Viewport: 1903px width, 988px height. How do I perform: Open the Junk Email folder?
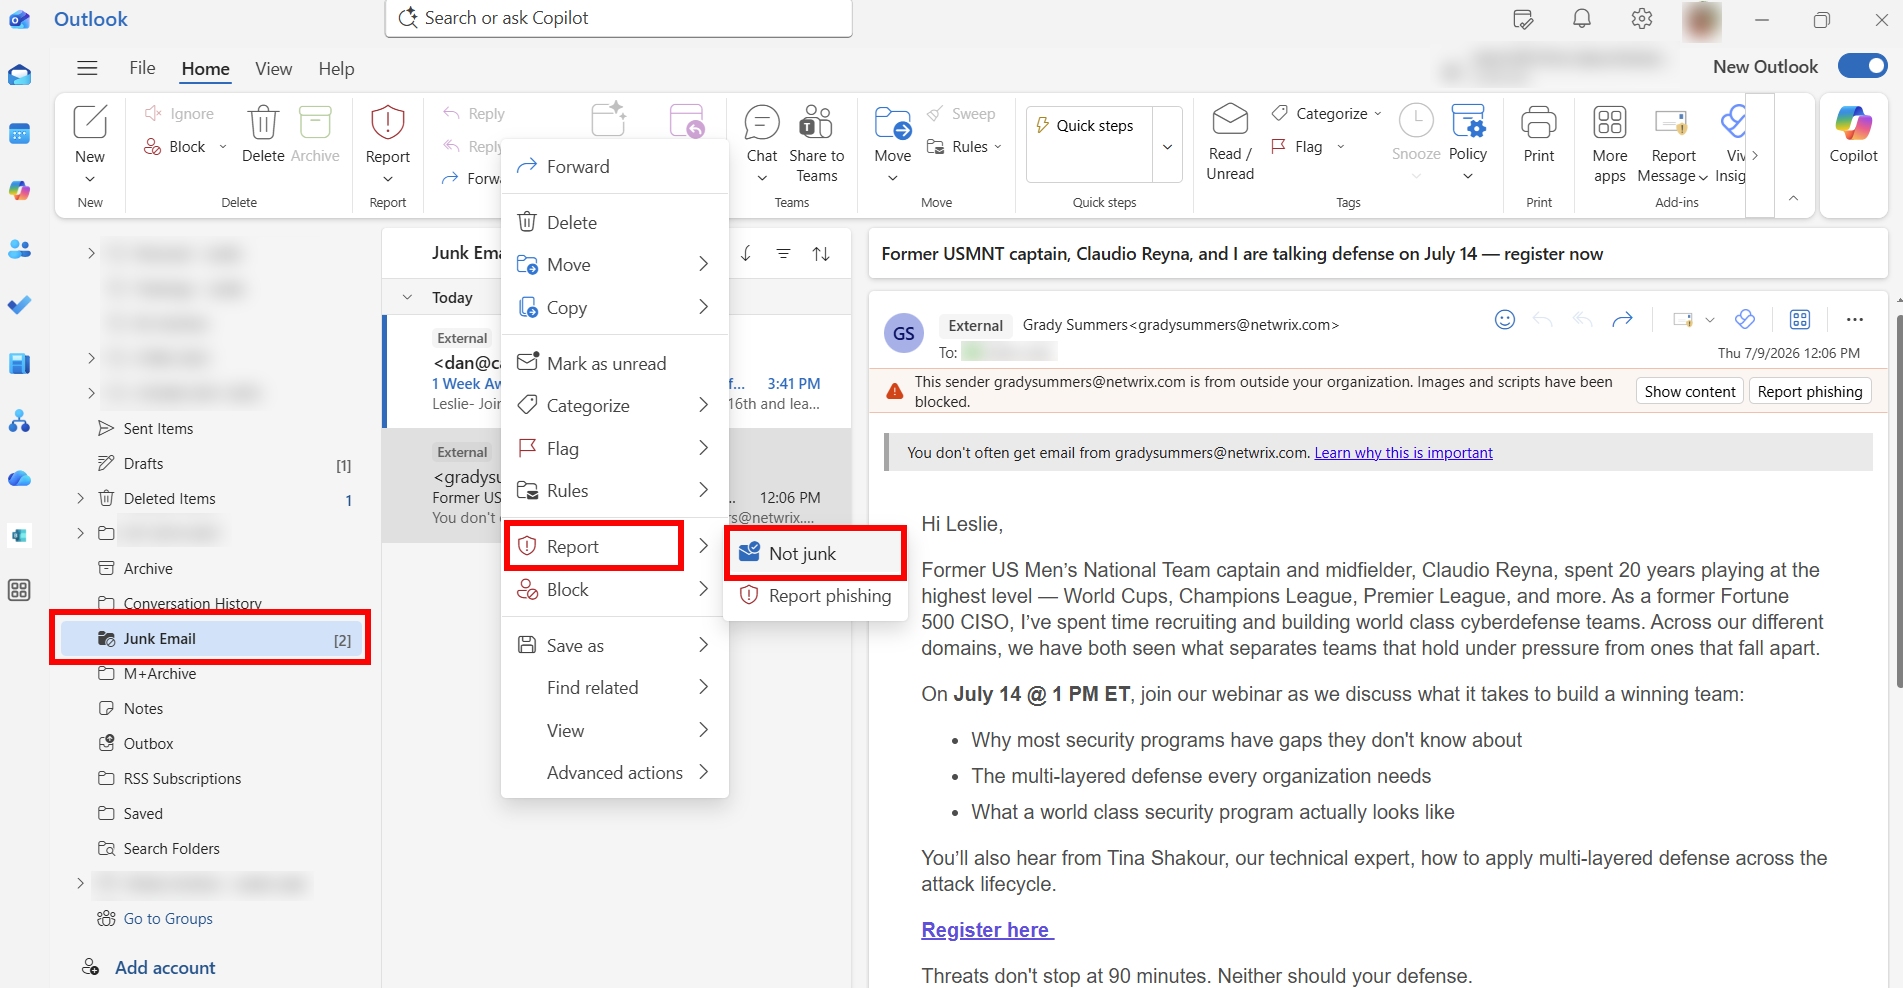pyautogui.click(x=211, y=639)
